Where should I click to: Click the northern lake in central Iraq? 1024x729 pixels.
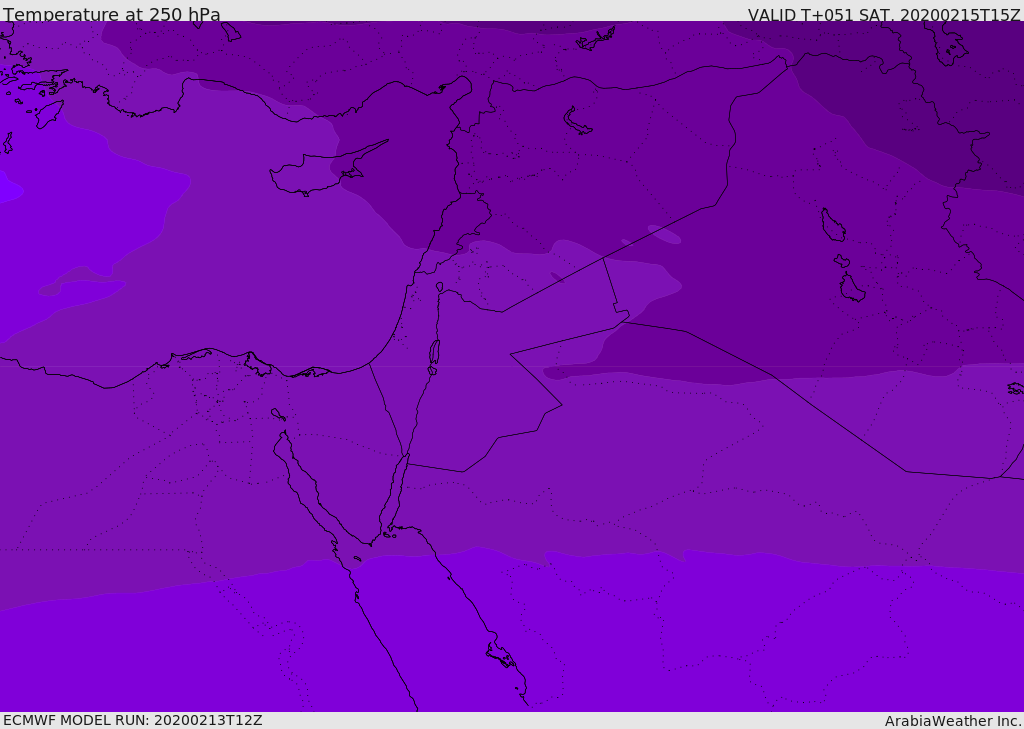832,225
